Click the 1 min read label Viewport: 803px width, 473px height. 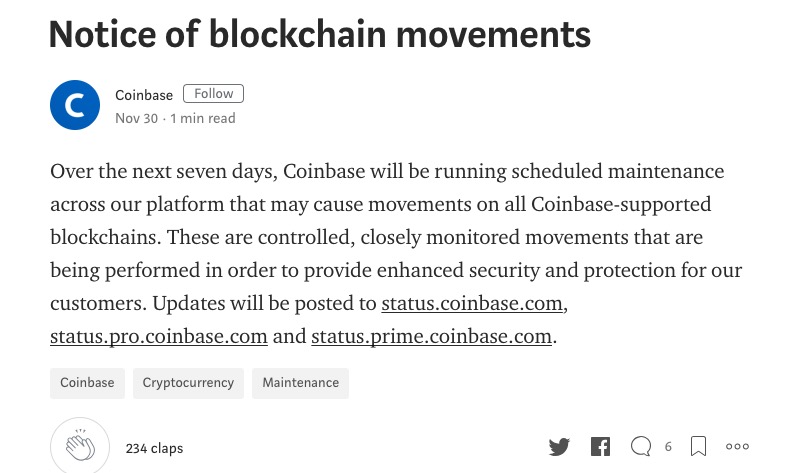pos(203,118)
